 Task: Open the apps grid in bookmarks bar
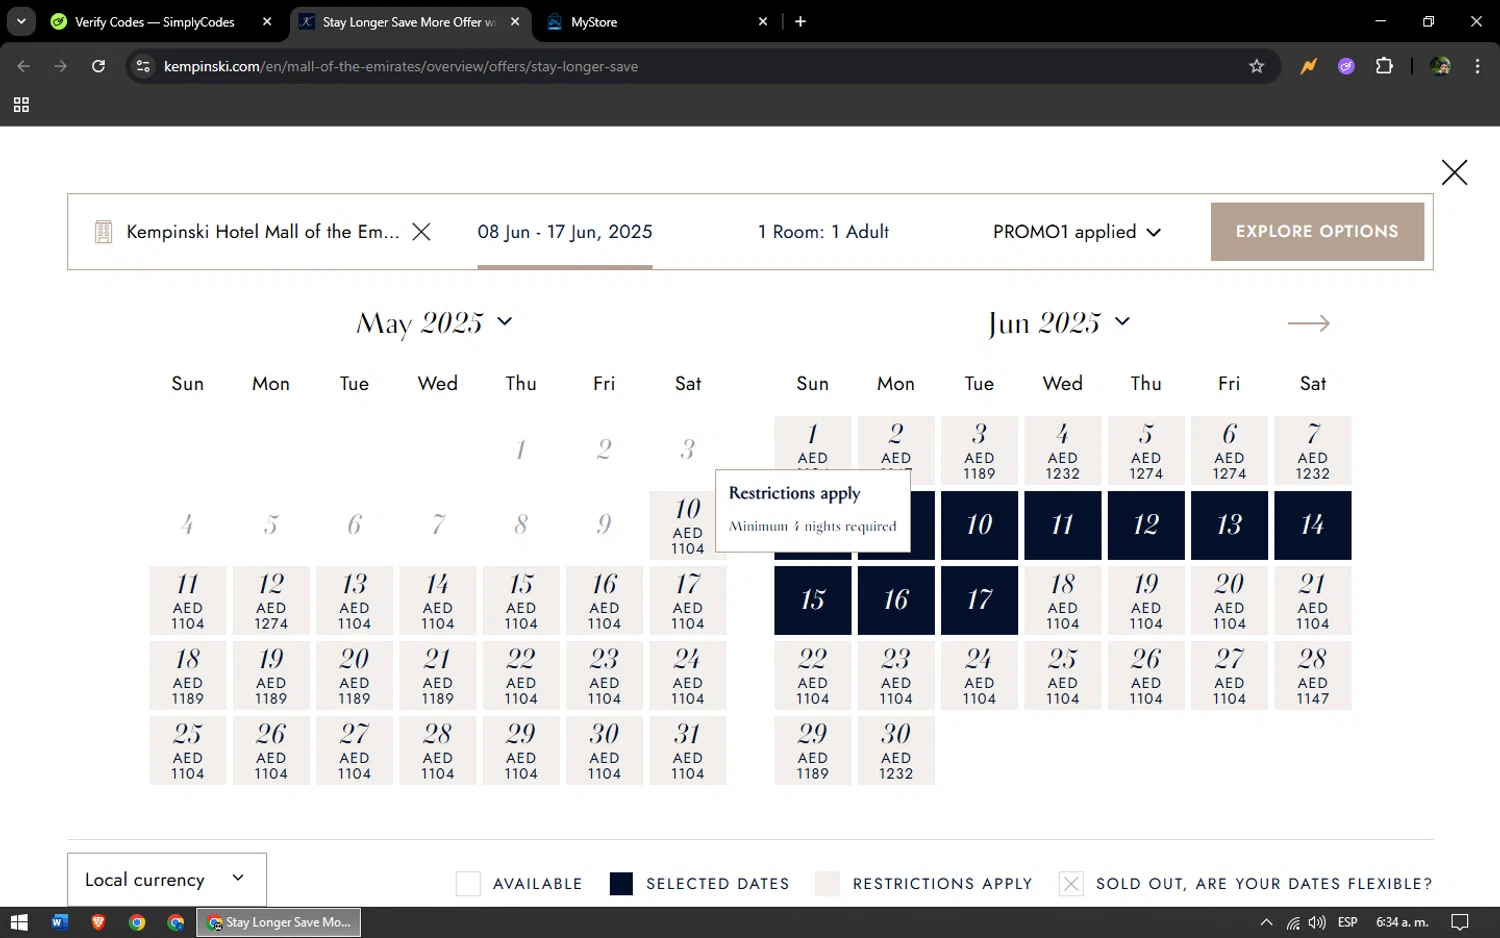[21, 105]
